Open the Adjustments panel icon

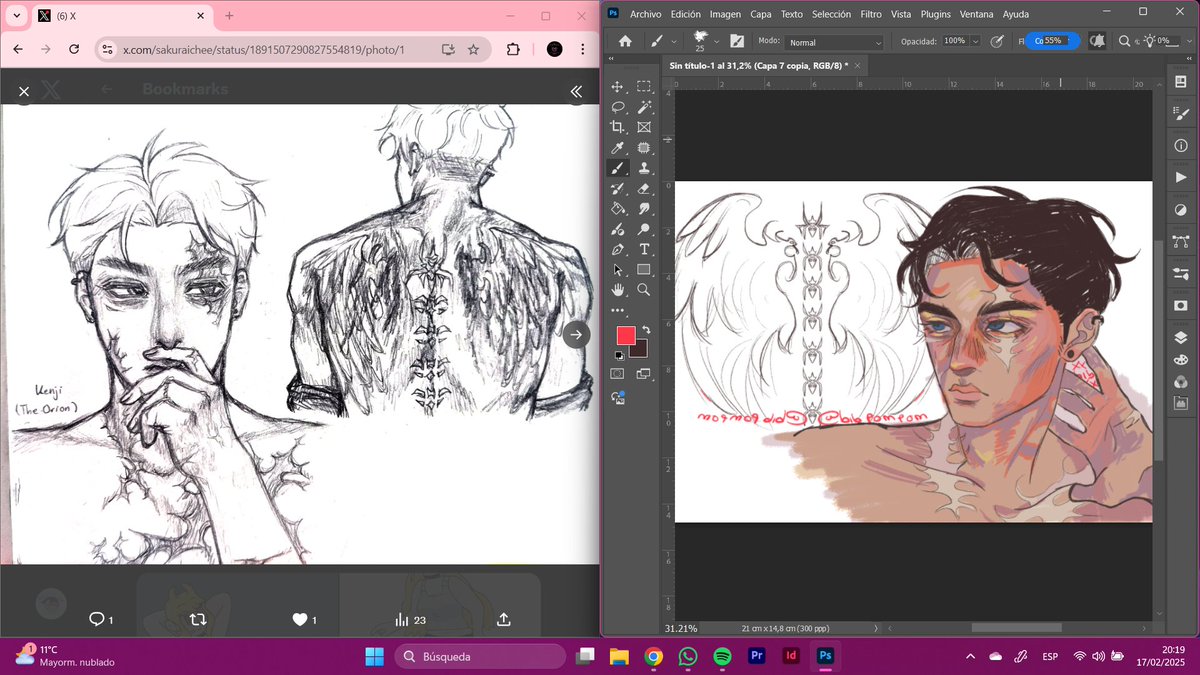coord(1180,209)
